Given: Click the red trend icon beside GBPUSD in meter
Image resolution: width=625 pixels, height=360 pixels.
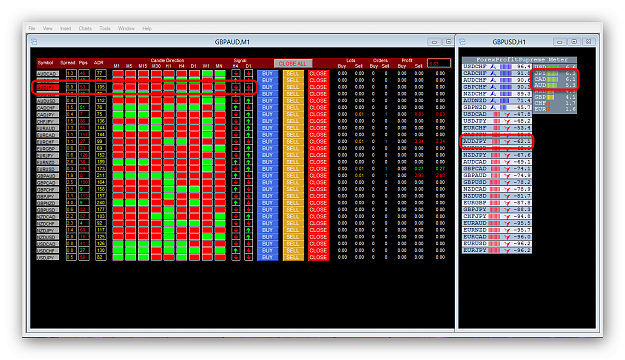Looking at the screenshot, I should pos(507,182).
